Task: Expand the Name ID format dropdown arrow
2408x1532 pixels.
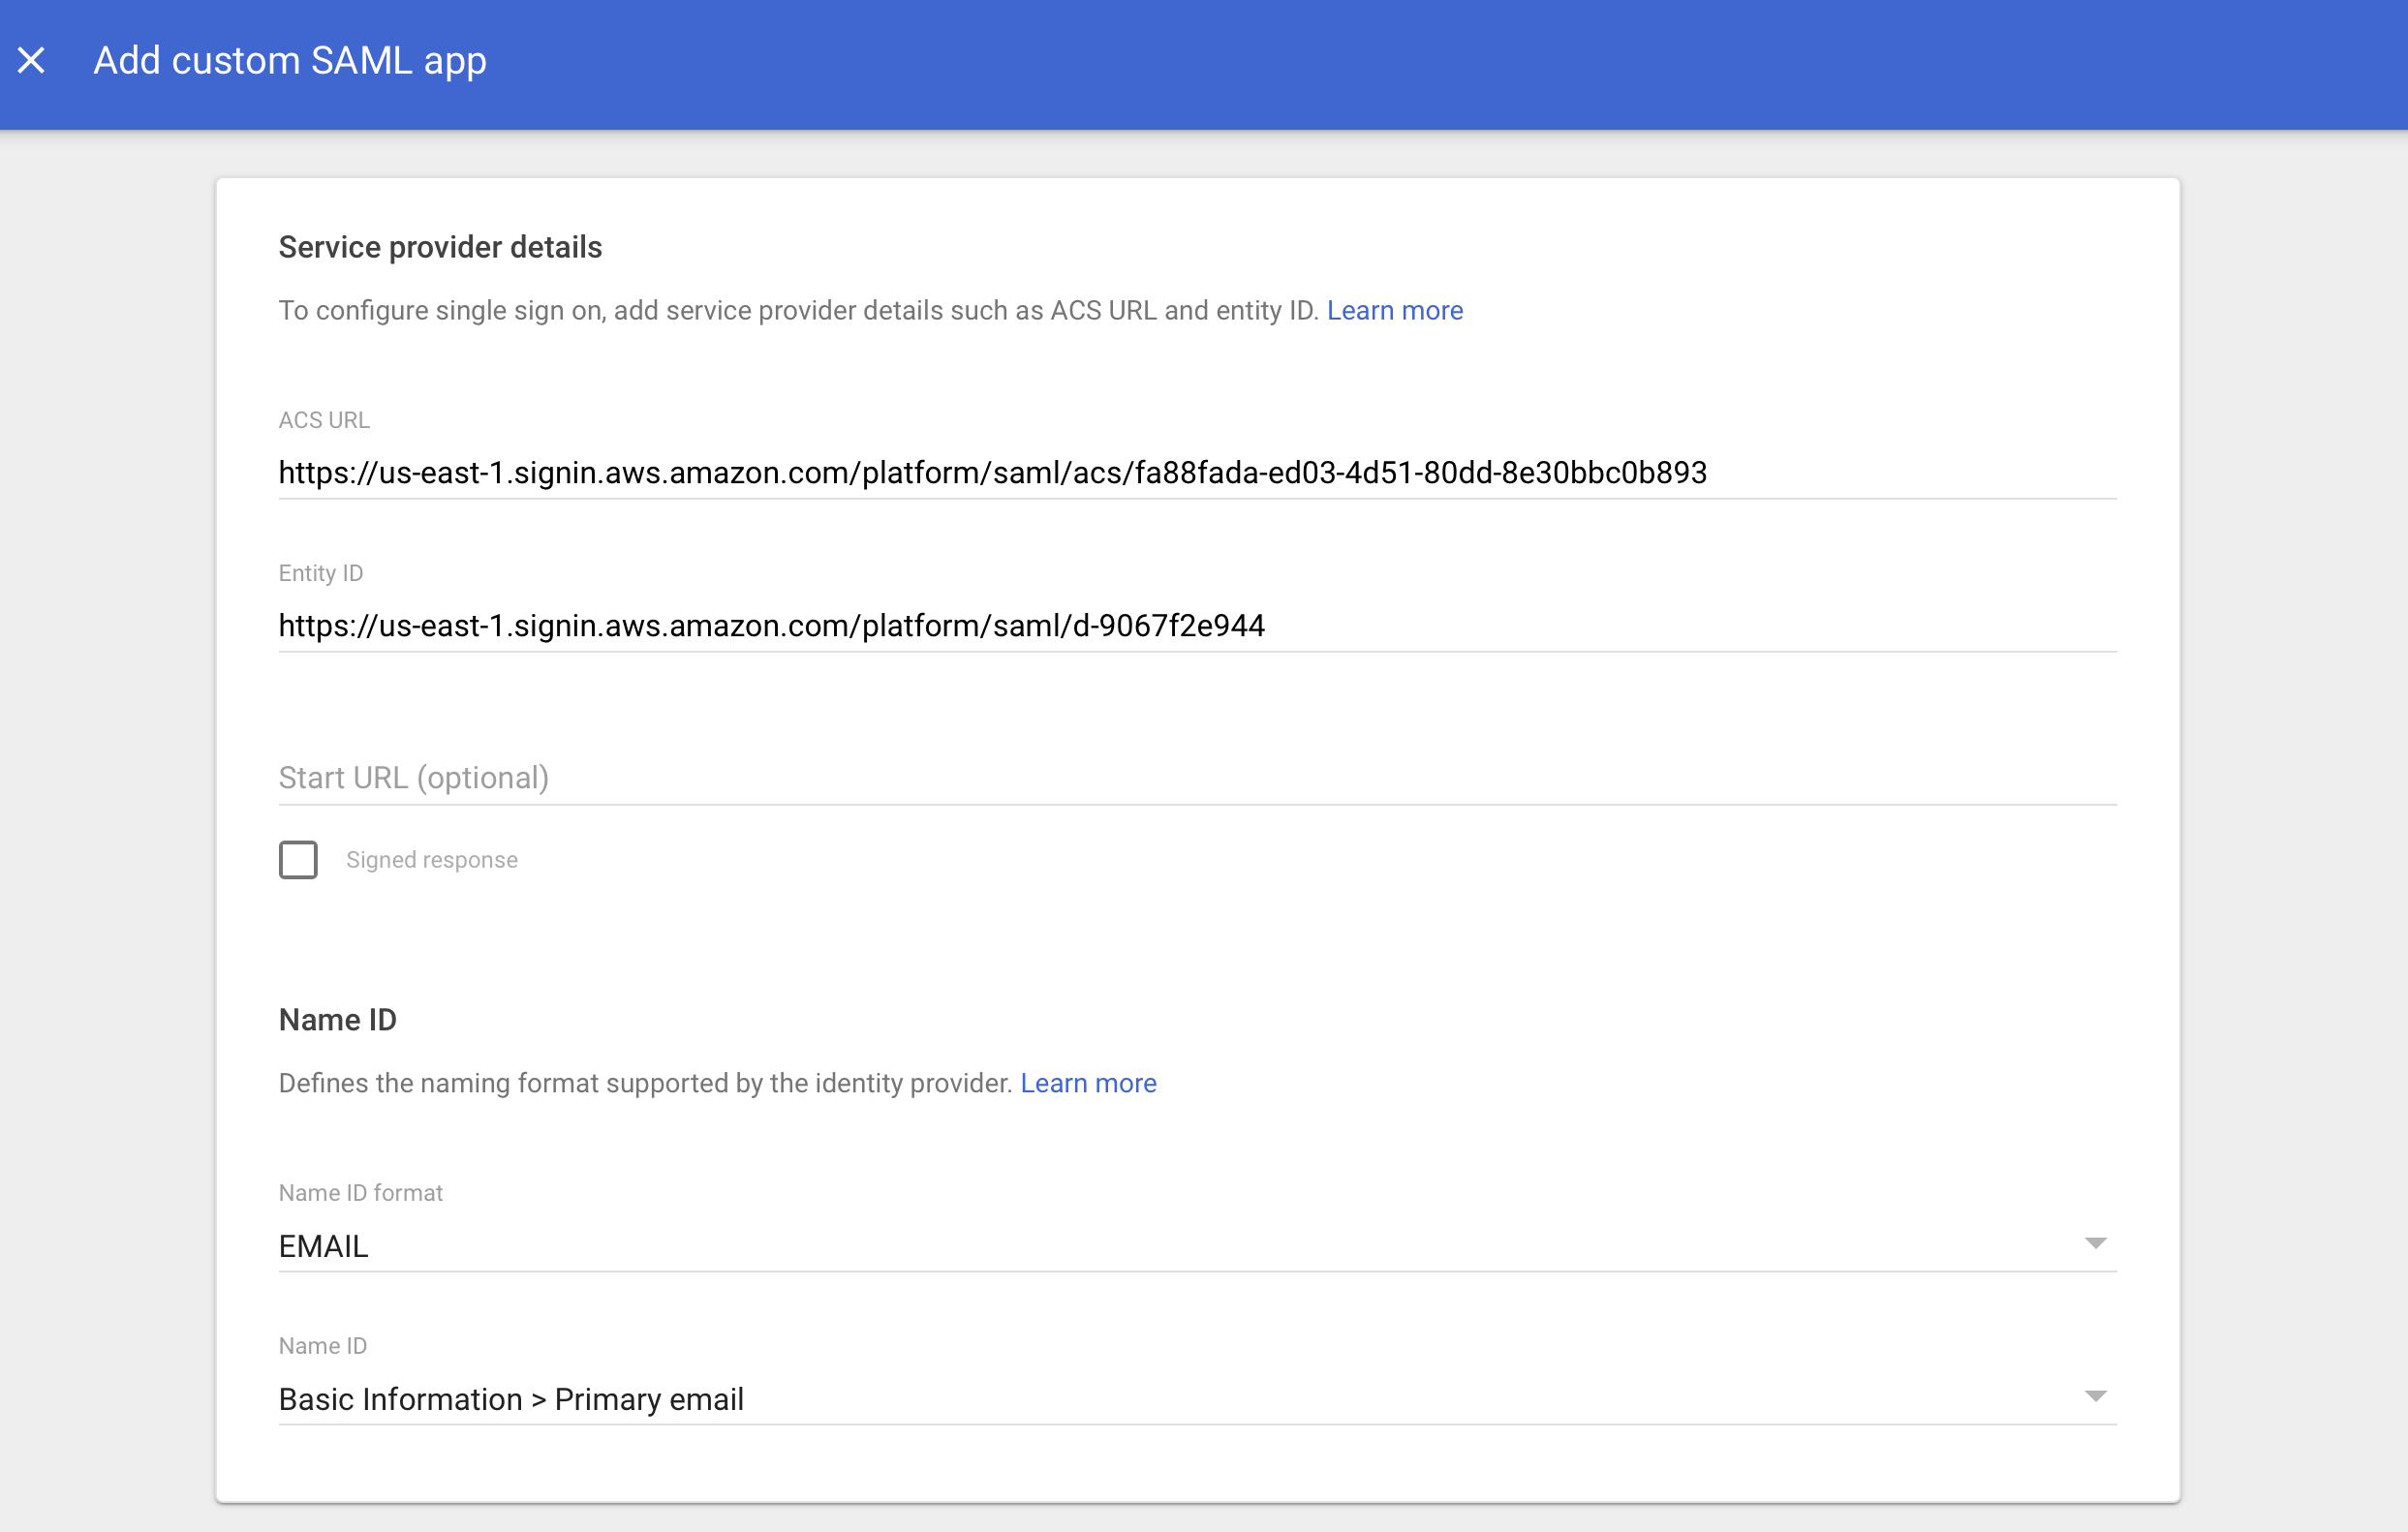Action: pos(2095,1243)
